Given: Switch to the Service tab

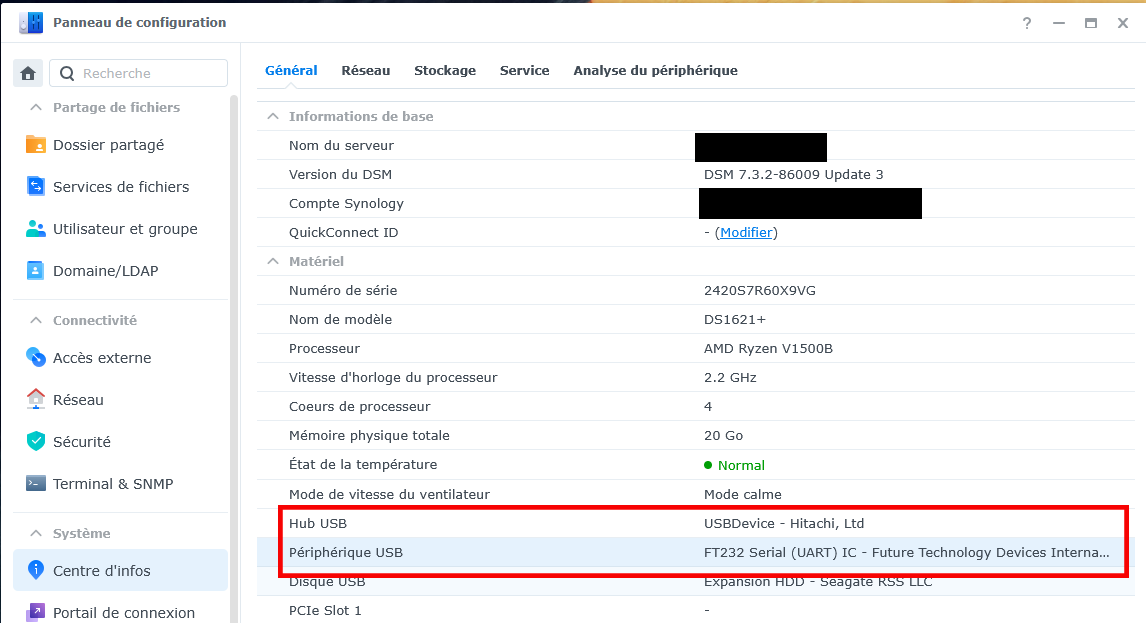Looking at the screenshot, I should pos(524,70).
